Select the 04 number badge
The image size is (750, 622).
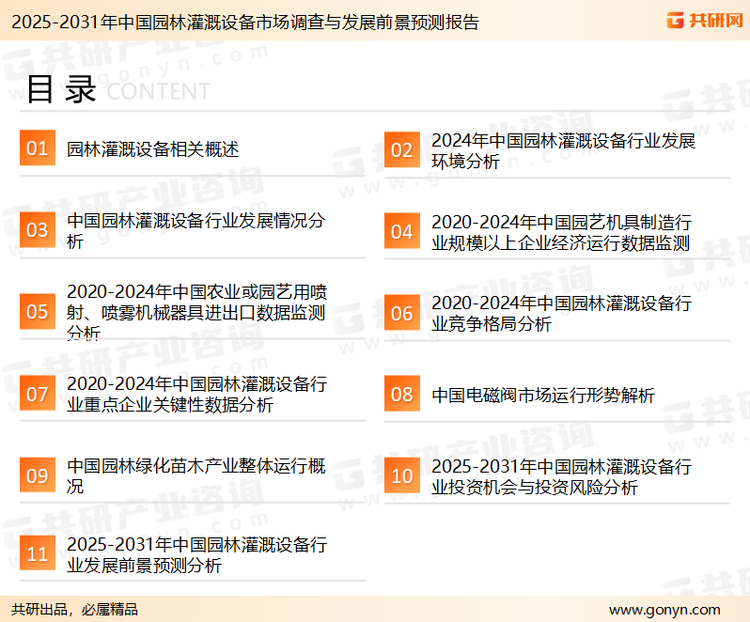pos(401,231)
